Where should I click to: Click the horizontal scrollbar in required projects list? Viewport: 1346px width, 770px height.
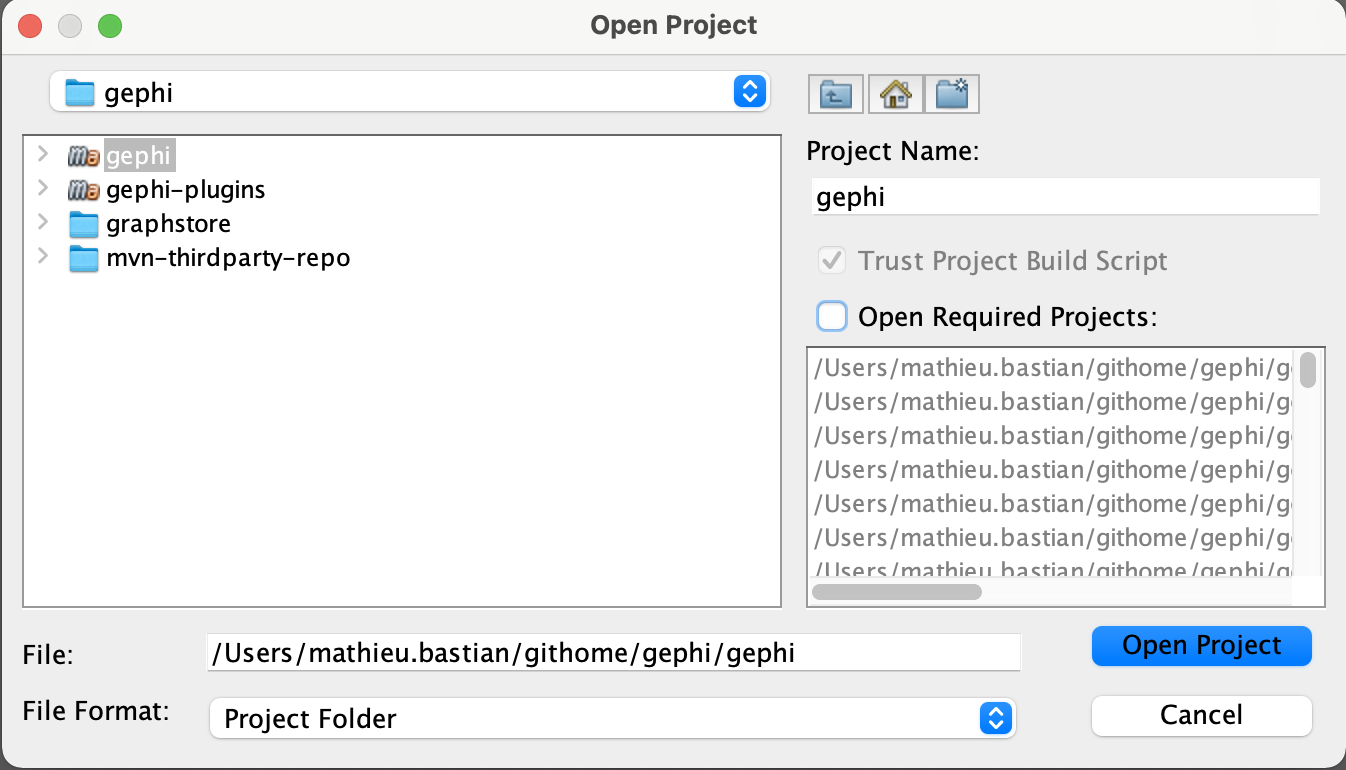[897, 592]
